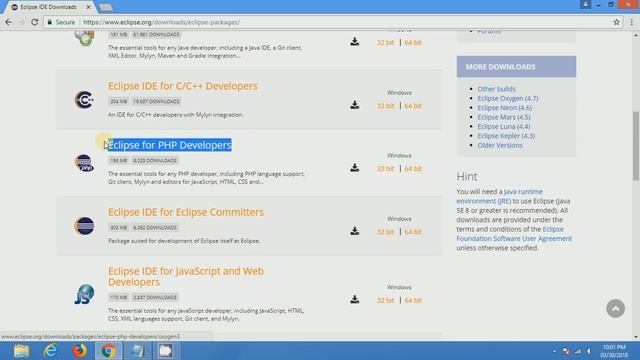
Task: Open Eclipse for PHP Developers title link
Action: click(170, 145)
